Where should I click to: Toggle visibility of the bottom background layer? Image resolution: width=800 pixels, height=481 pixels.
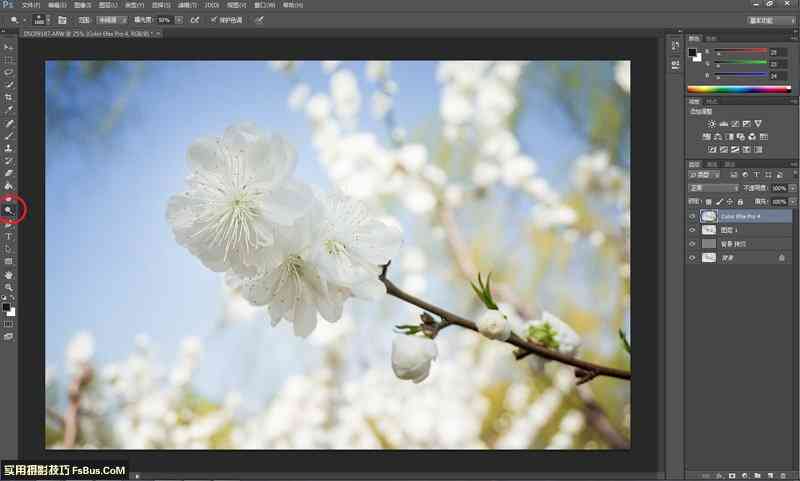tap(692, 258)
